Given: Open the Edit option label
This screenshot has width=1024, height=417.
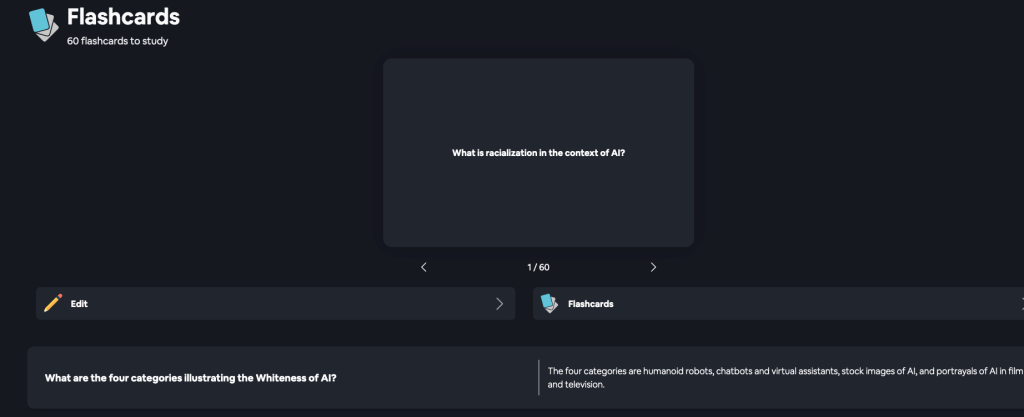Looking at the screenshot, I should (79, 303).
